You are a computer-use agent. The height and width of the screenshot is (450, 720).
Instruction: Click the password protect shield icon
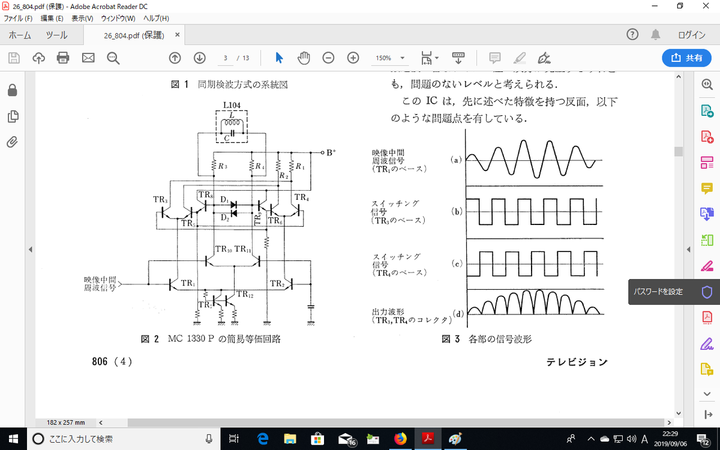tap(706, 292)
